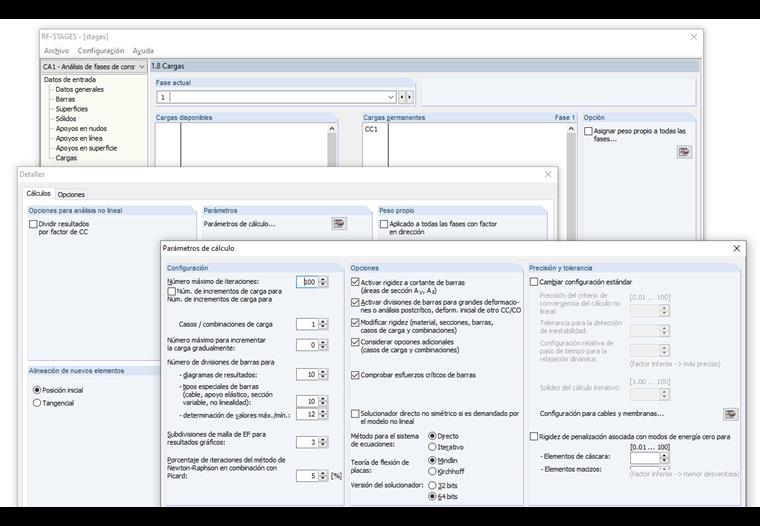Uncheck Activar divisiones de barras para grandes deformaciones

coord(355,302)
